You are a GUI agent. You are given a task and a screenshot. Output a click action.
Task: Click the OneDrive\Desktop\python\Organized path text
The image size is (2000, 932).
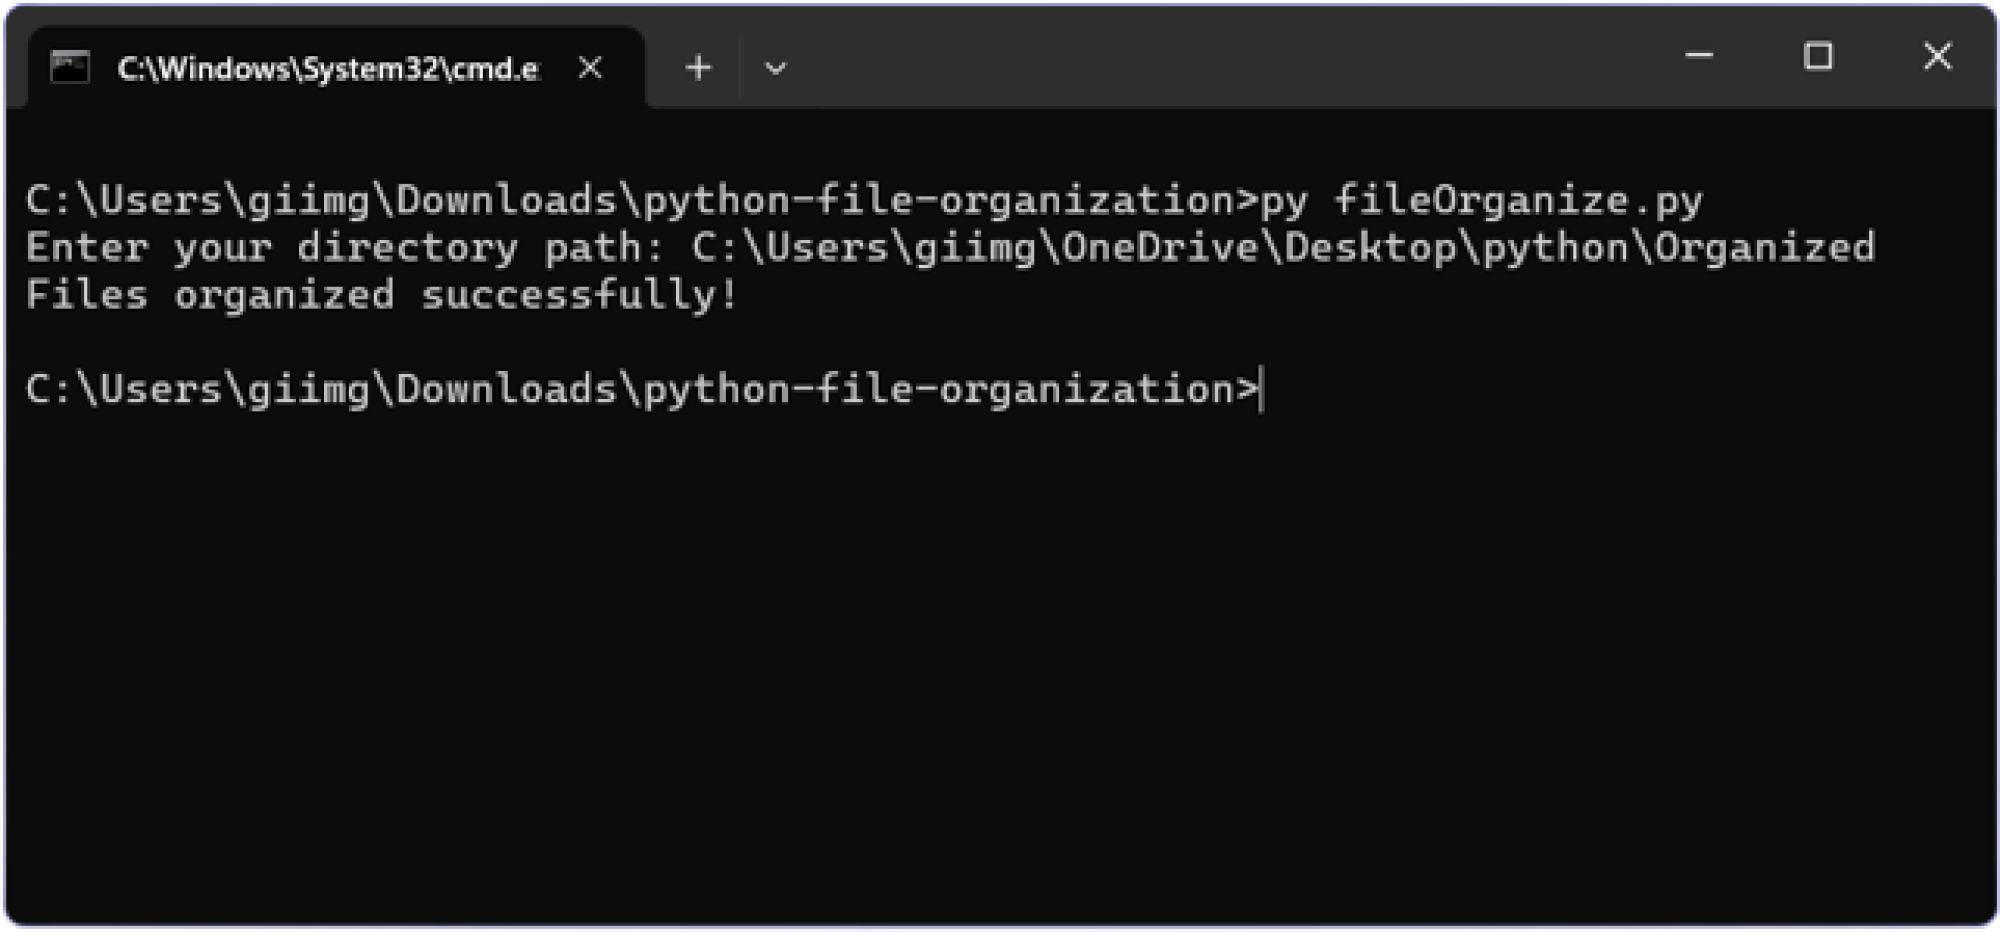pyautogui.click(x=1468, y=248)
